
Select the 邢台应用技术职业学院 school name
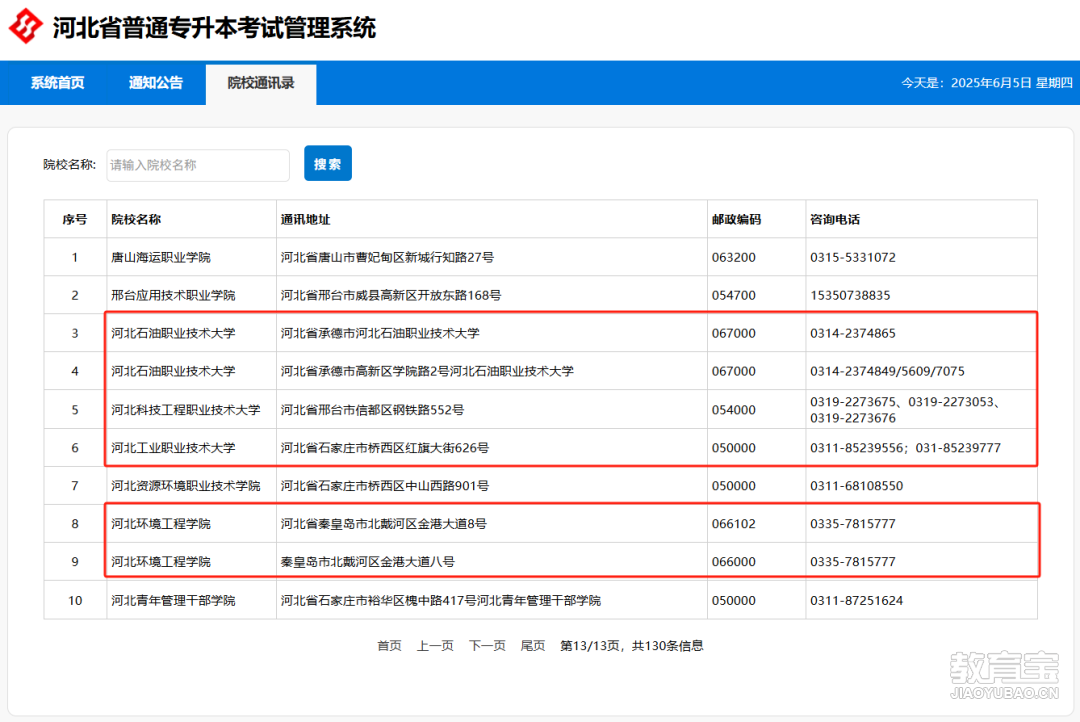173,295
